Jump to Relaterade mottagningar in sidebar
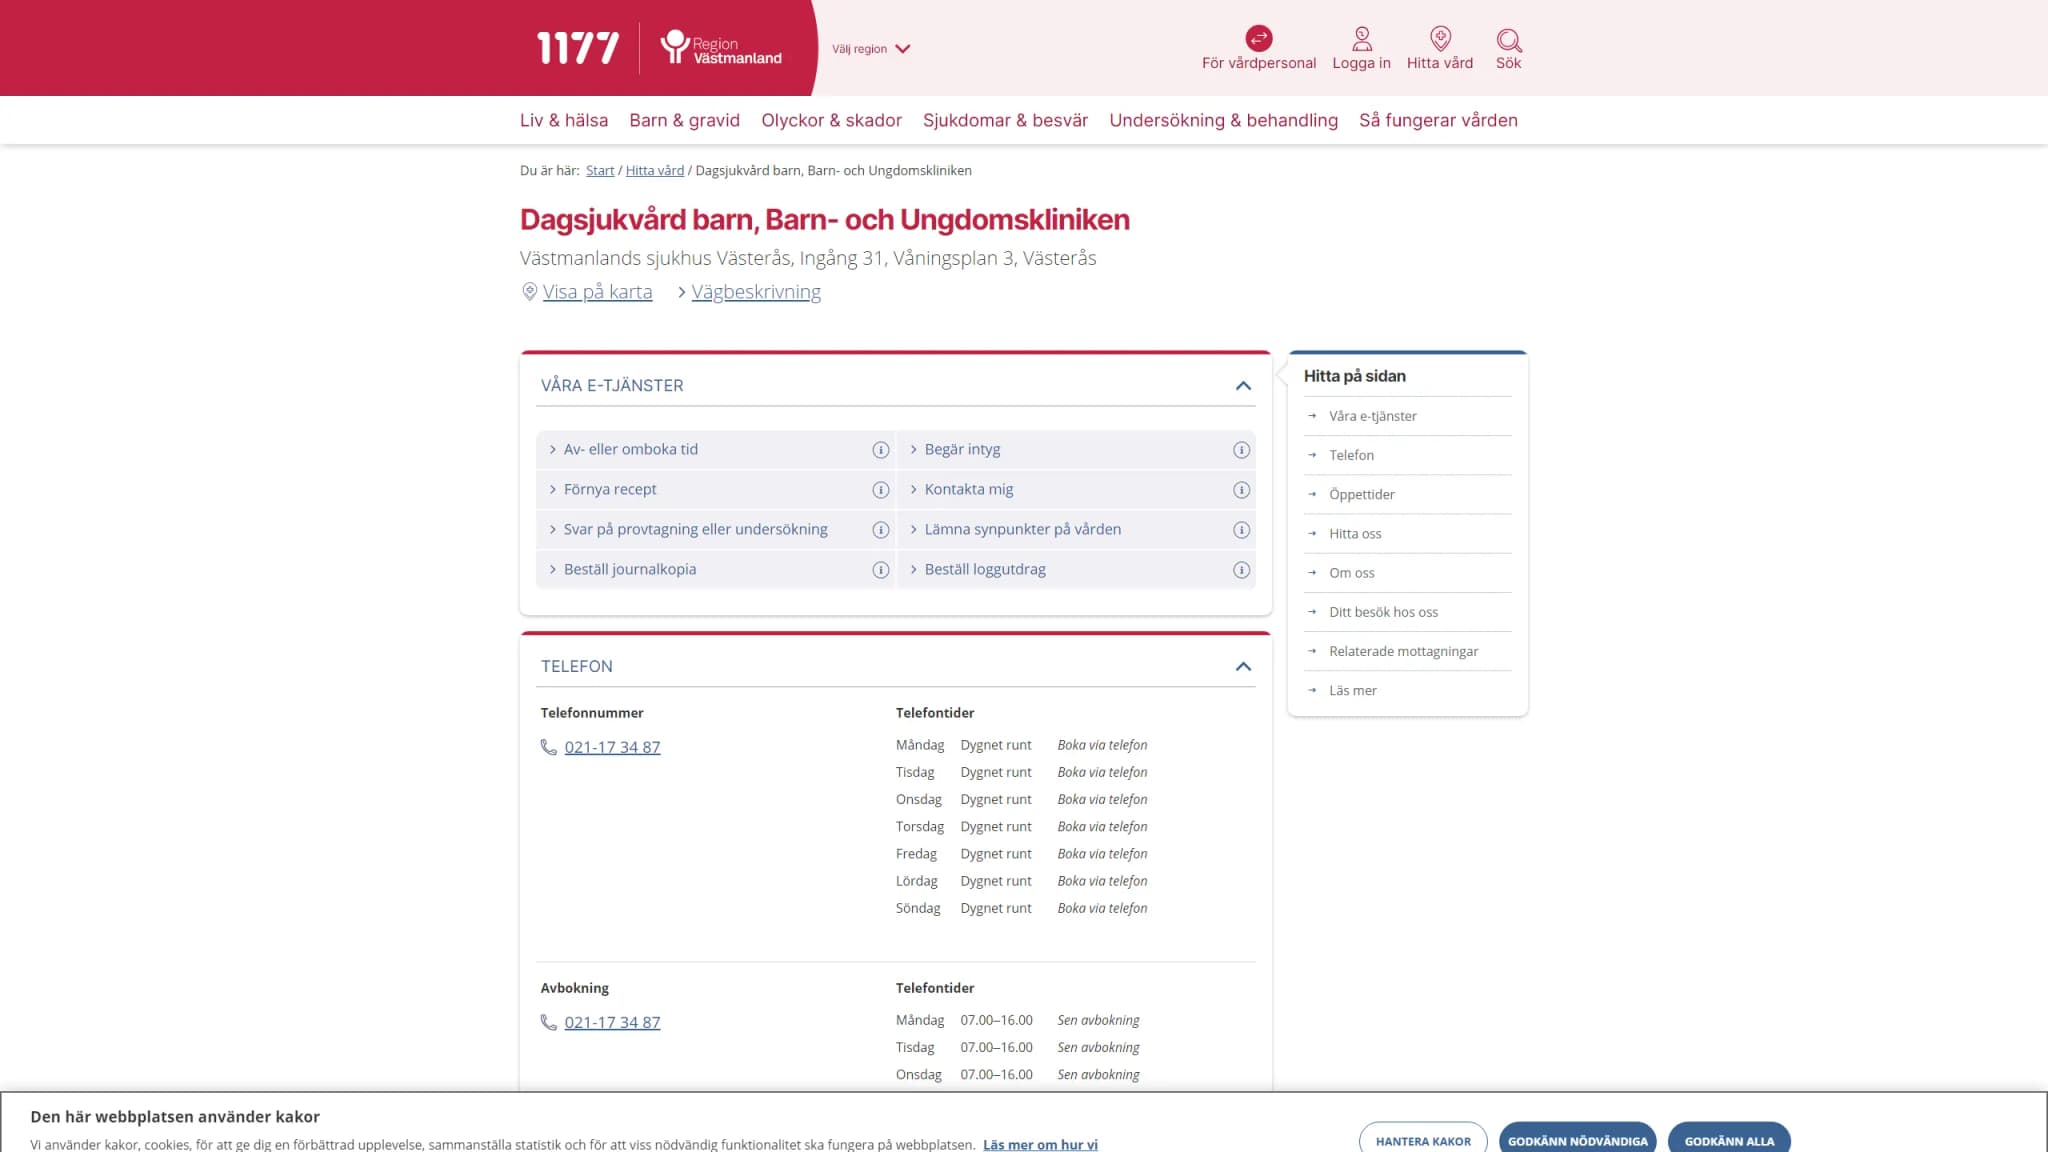Screen dimensions: 2048x1152 pyautogui.click(x=1403, y=651)
